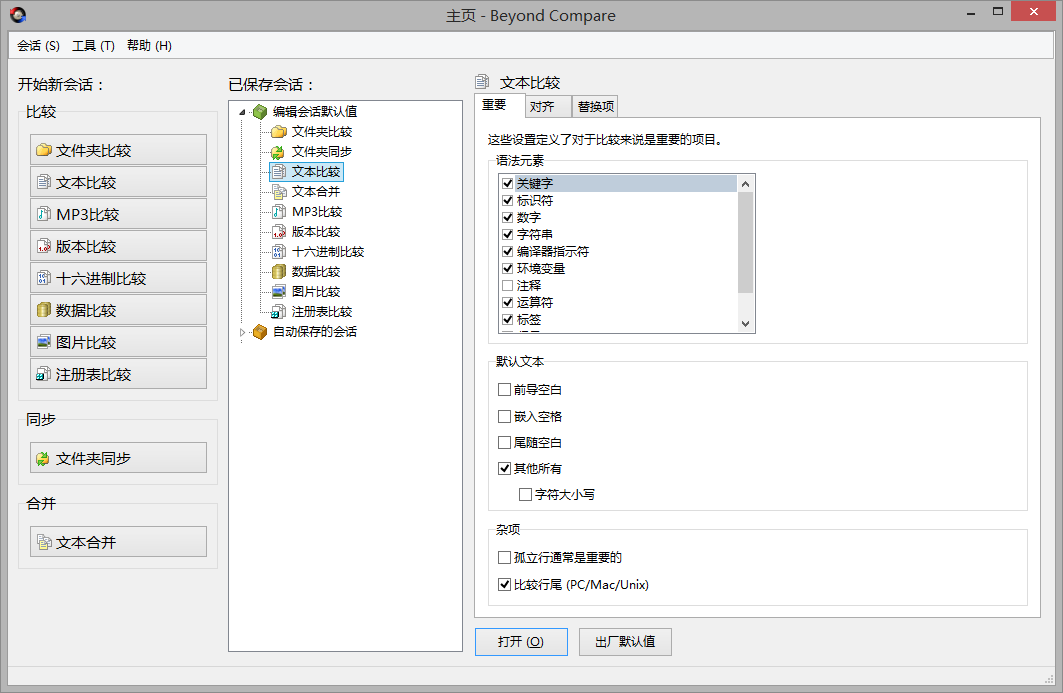Click the 版本比较 icon in sessions tree

click(279, 232)
